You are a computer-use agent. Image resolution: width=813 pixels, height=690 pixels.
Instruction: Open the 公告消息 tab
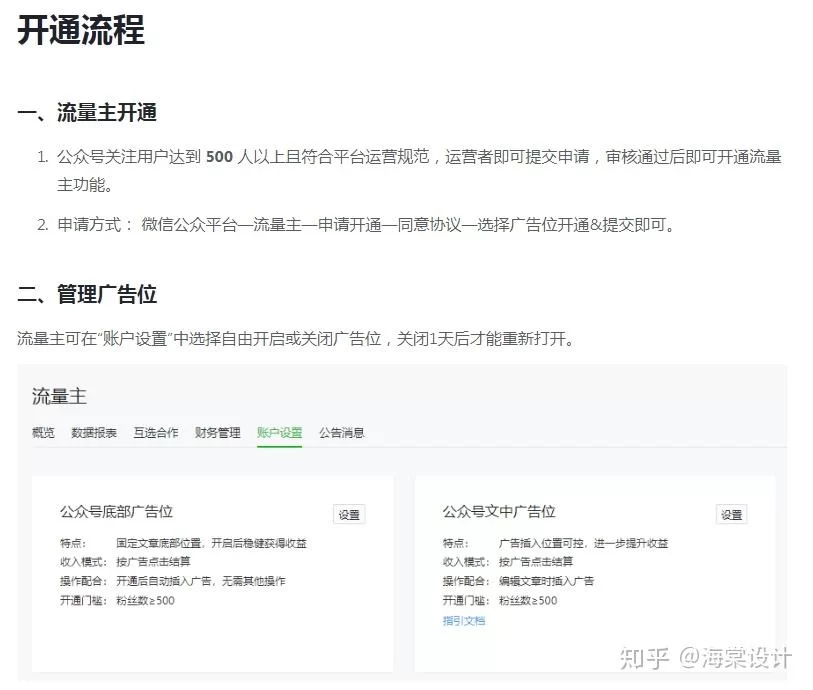342,433
